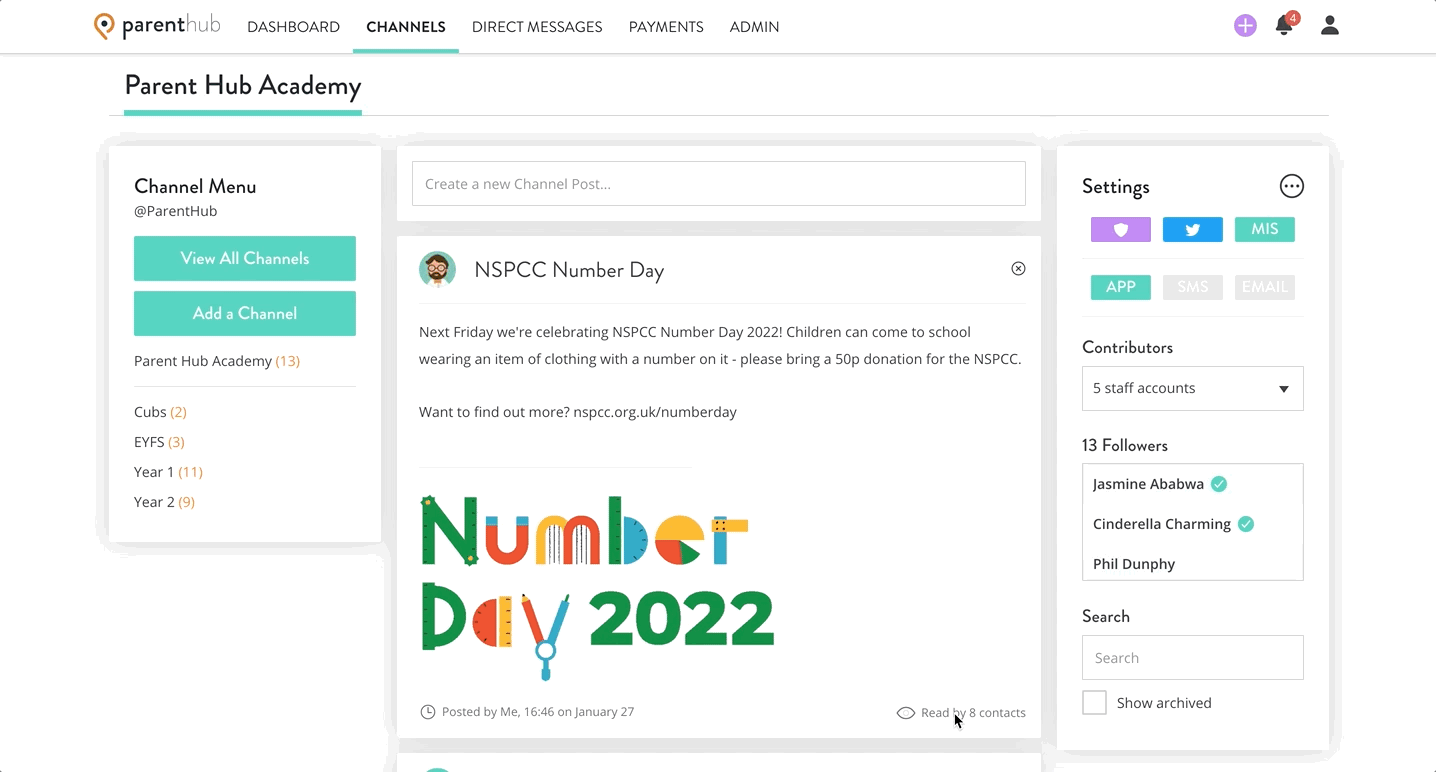The image size is (1436, 772).
Task: Open the ParentHub logo home link
Action: 157,26
